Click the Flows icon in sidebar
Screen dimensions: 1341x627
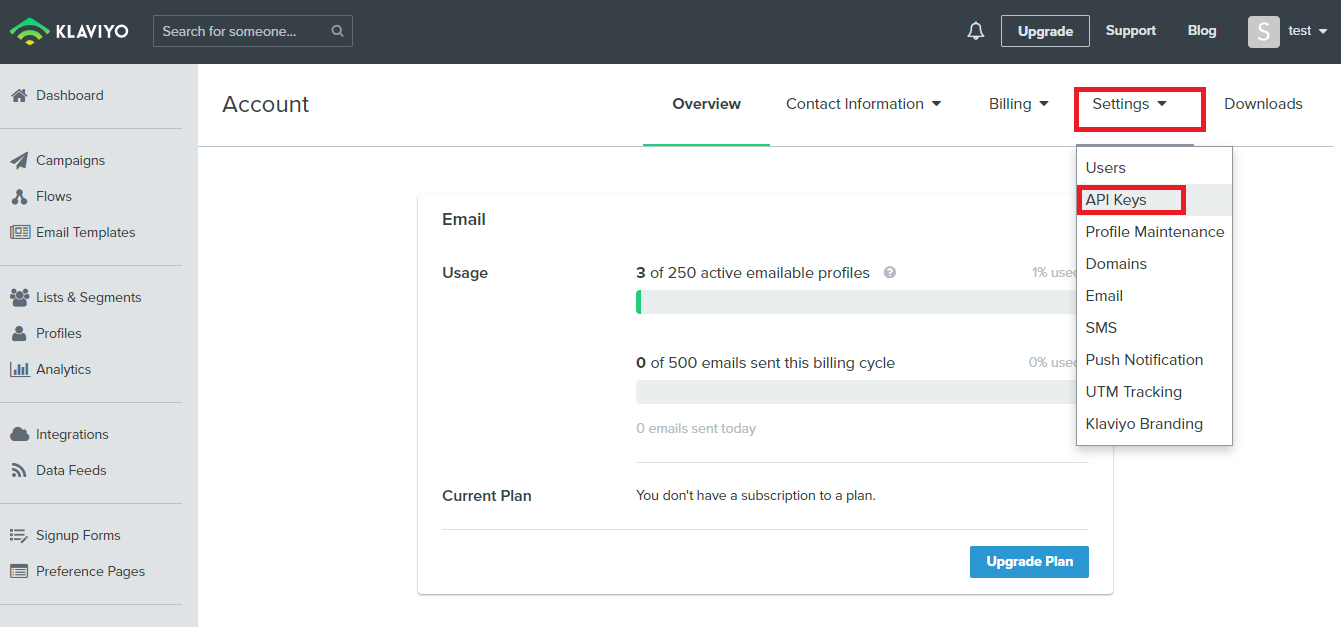(x=18, y=196)
